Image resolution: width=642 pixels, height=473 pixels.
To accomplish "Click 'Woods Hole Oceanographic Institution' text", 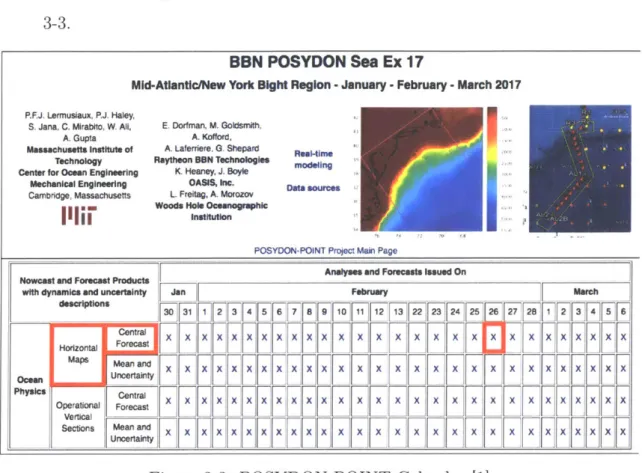I will tap(211, 211).
